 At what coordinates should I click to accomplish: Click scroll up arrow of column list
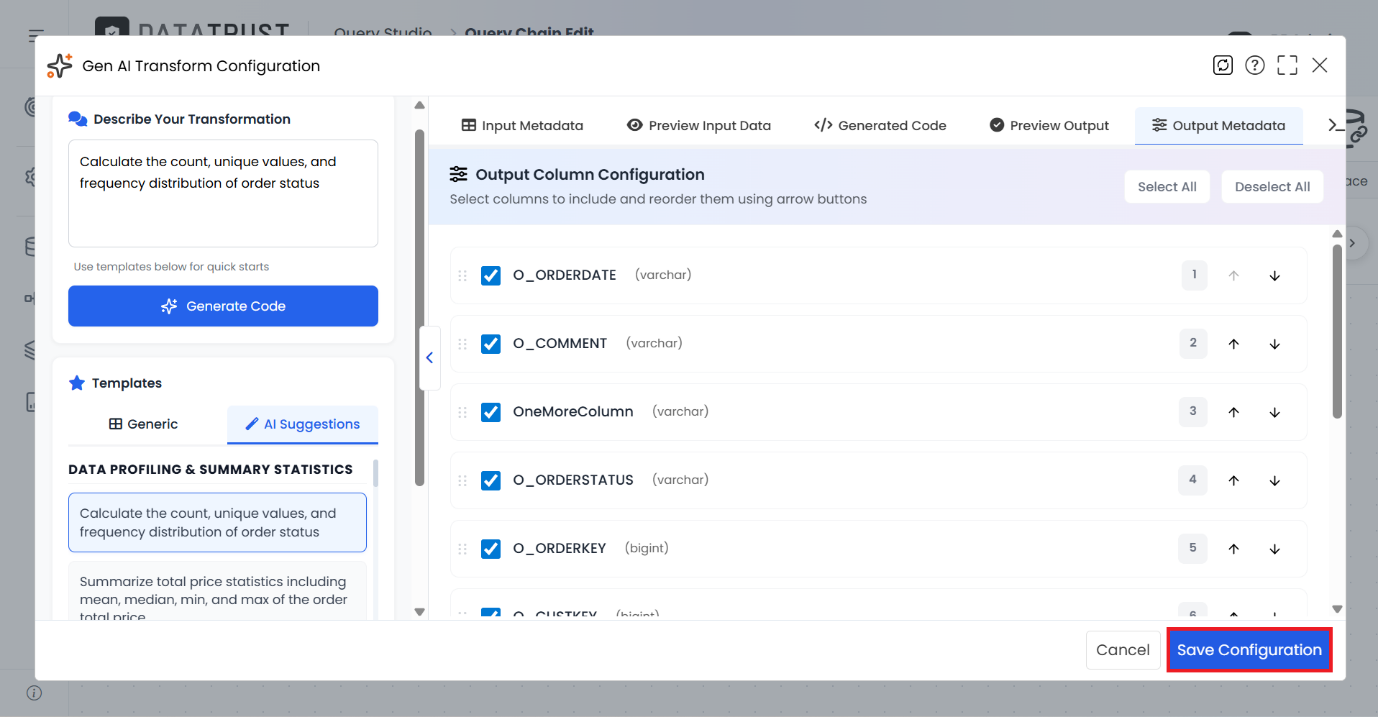tap(1337, 235)
